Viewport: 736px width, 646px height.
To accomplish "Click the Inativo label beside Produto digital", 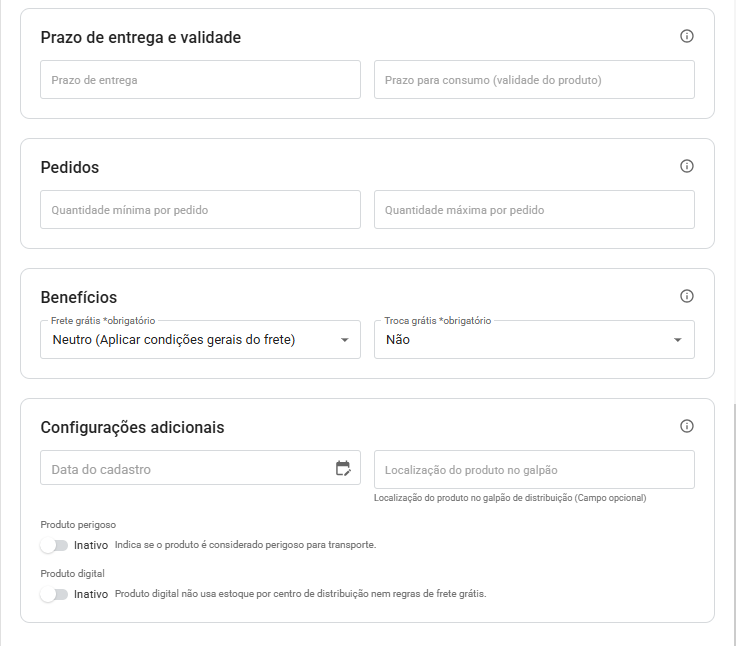I will pyautogui.click(x=91, y=594).
